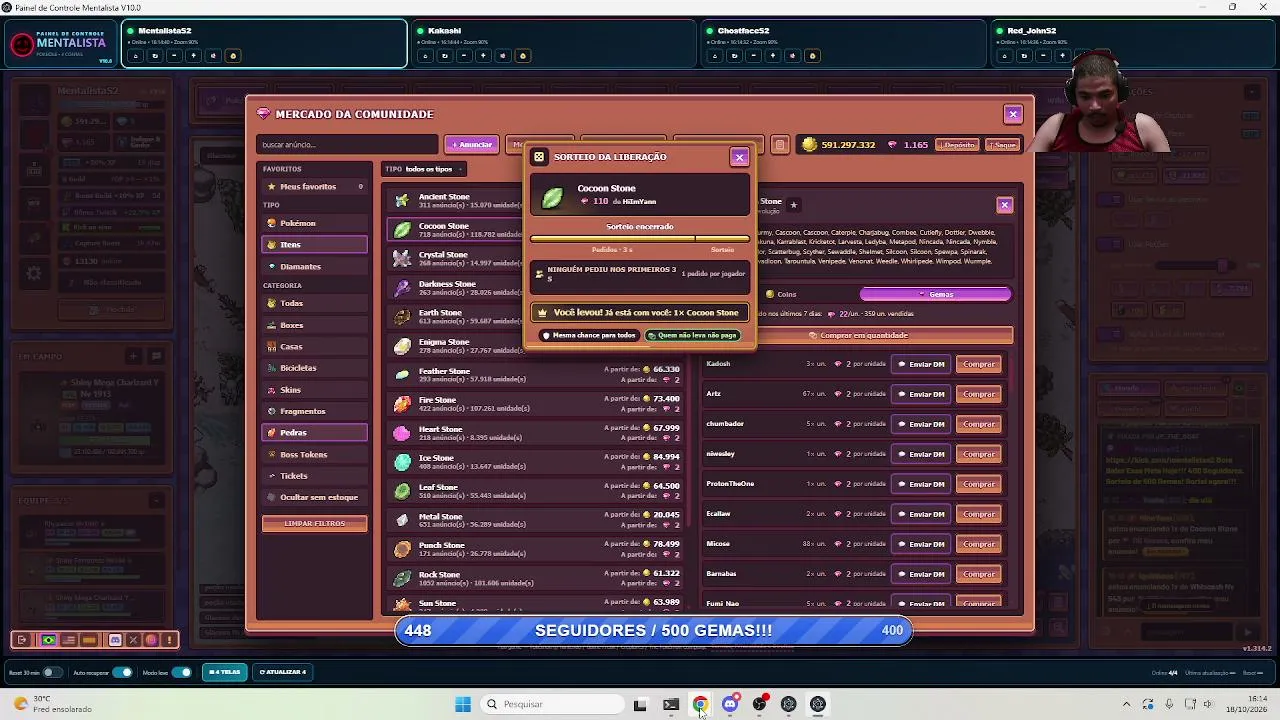Click the ATUALIZAR 4 button
This screenshot has width=1280, height=720.
pos(283,672)
